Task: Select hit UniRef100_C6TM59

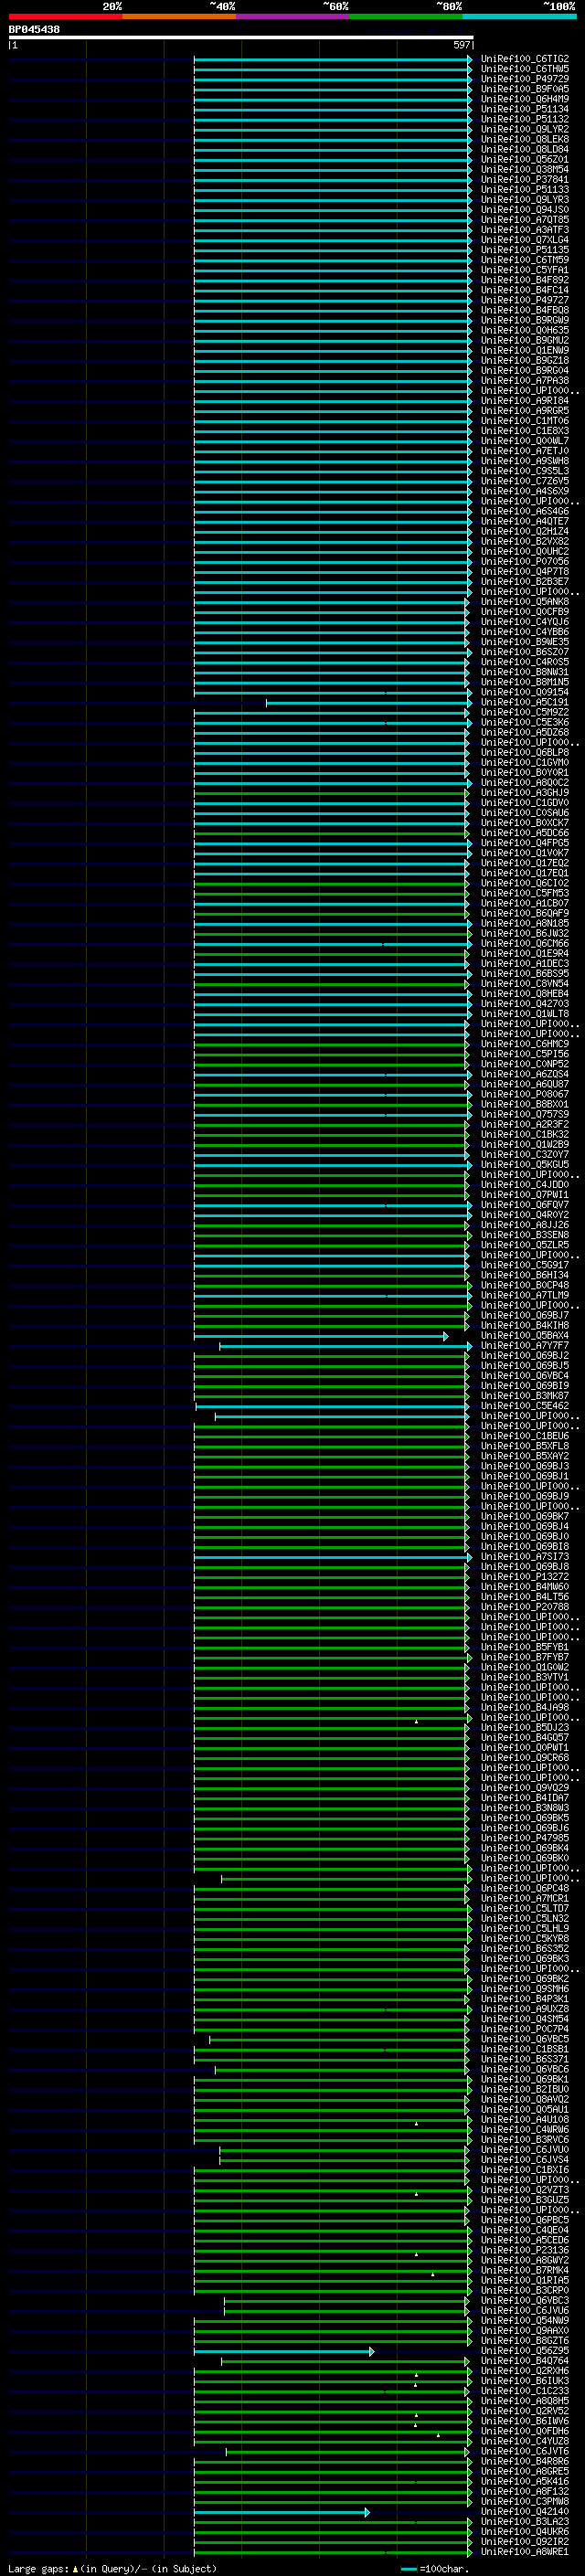Action: coord(524,260)
